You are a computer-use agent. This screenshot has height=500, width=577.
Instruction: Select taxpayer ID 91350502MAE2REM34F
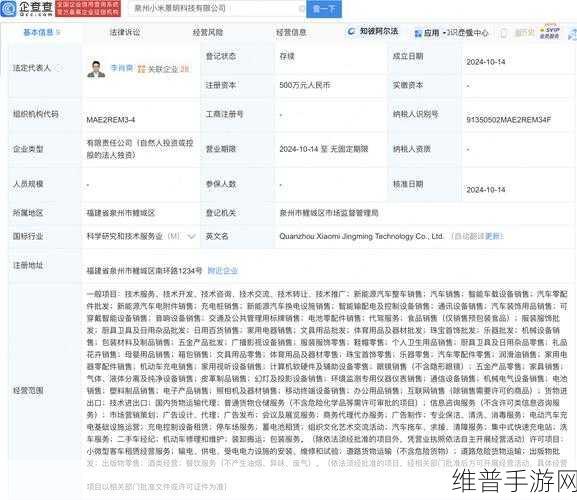click(509, 120)
